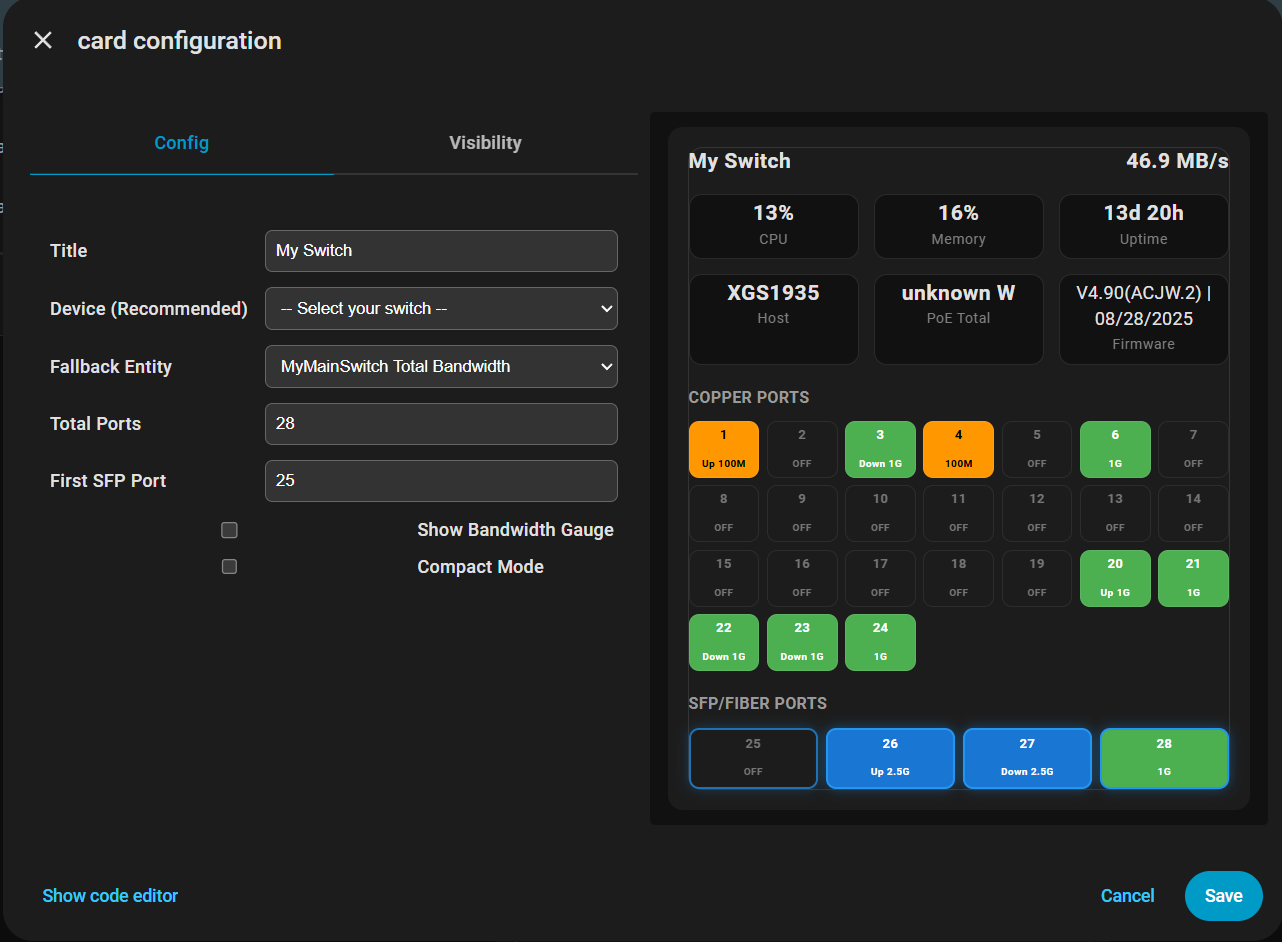Switch to the Visibility tab
Viewport: 1282px width, 942px height.
(x=485, y=143)
